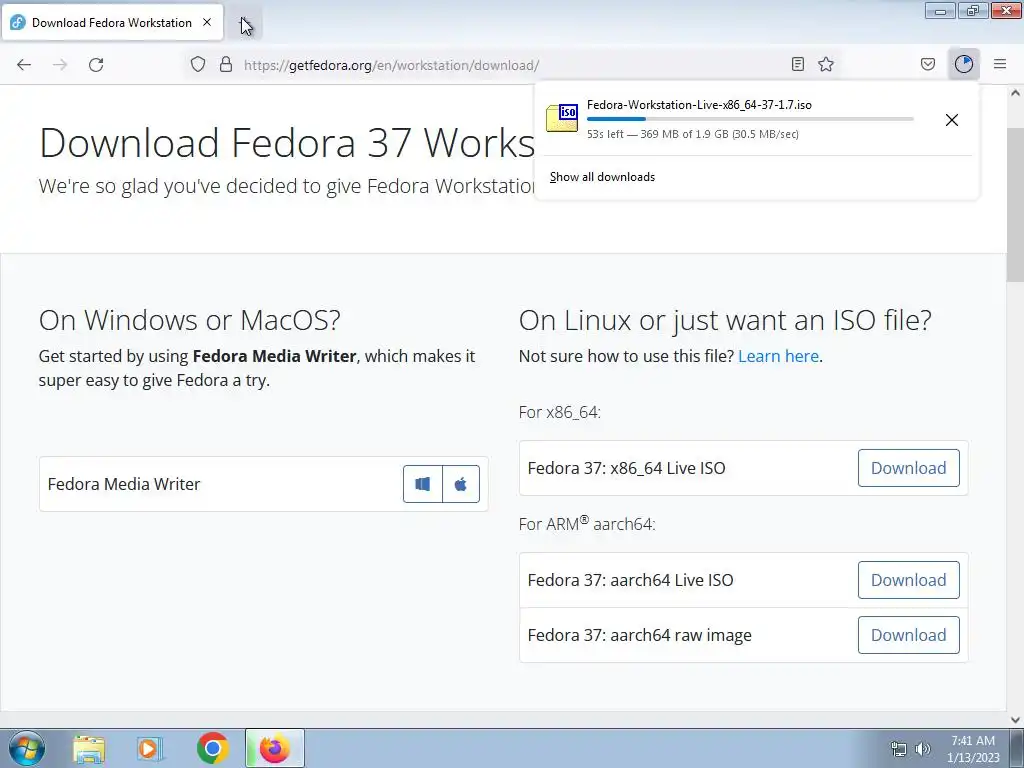The image size is (1024, 768).
Task: Click the 'Fedora 37: aarch64 raw image' label
Action: click(639, 635)
